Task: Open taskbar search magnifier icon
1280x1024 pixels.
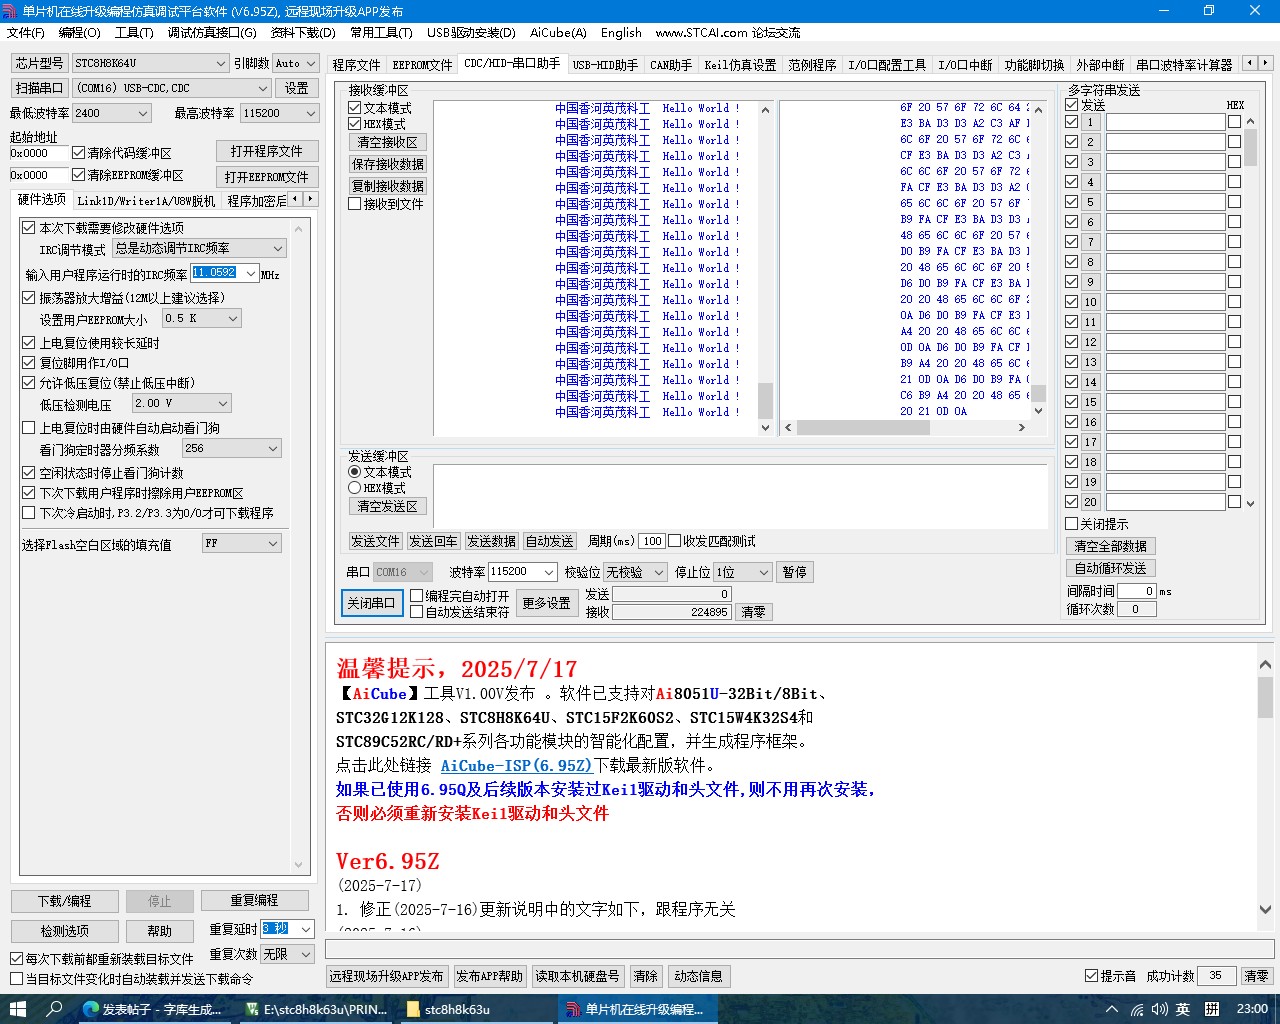Action: [x=55, y=1009]
